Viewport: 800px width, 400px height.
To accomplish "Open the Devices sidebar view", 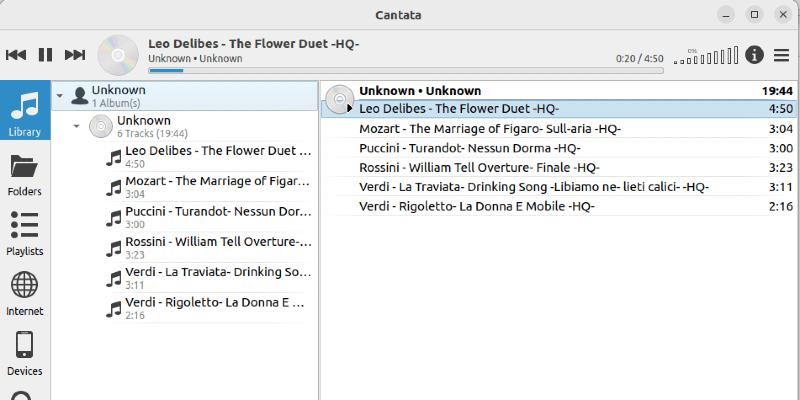I will pos(25,353).
